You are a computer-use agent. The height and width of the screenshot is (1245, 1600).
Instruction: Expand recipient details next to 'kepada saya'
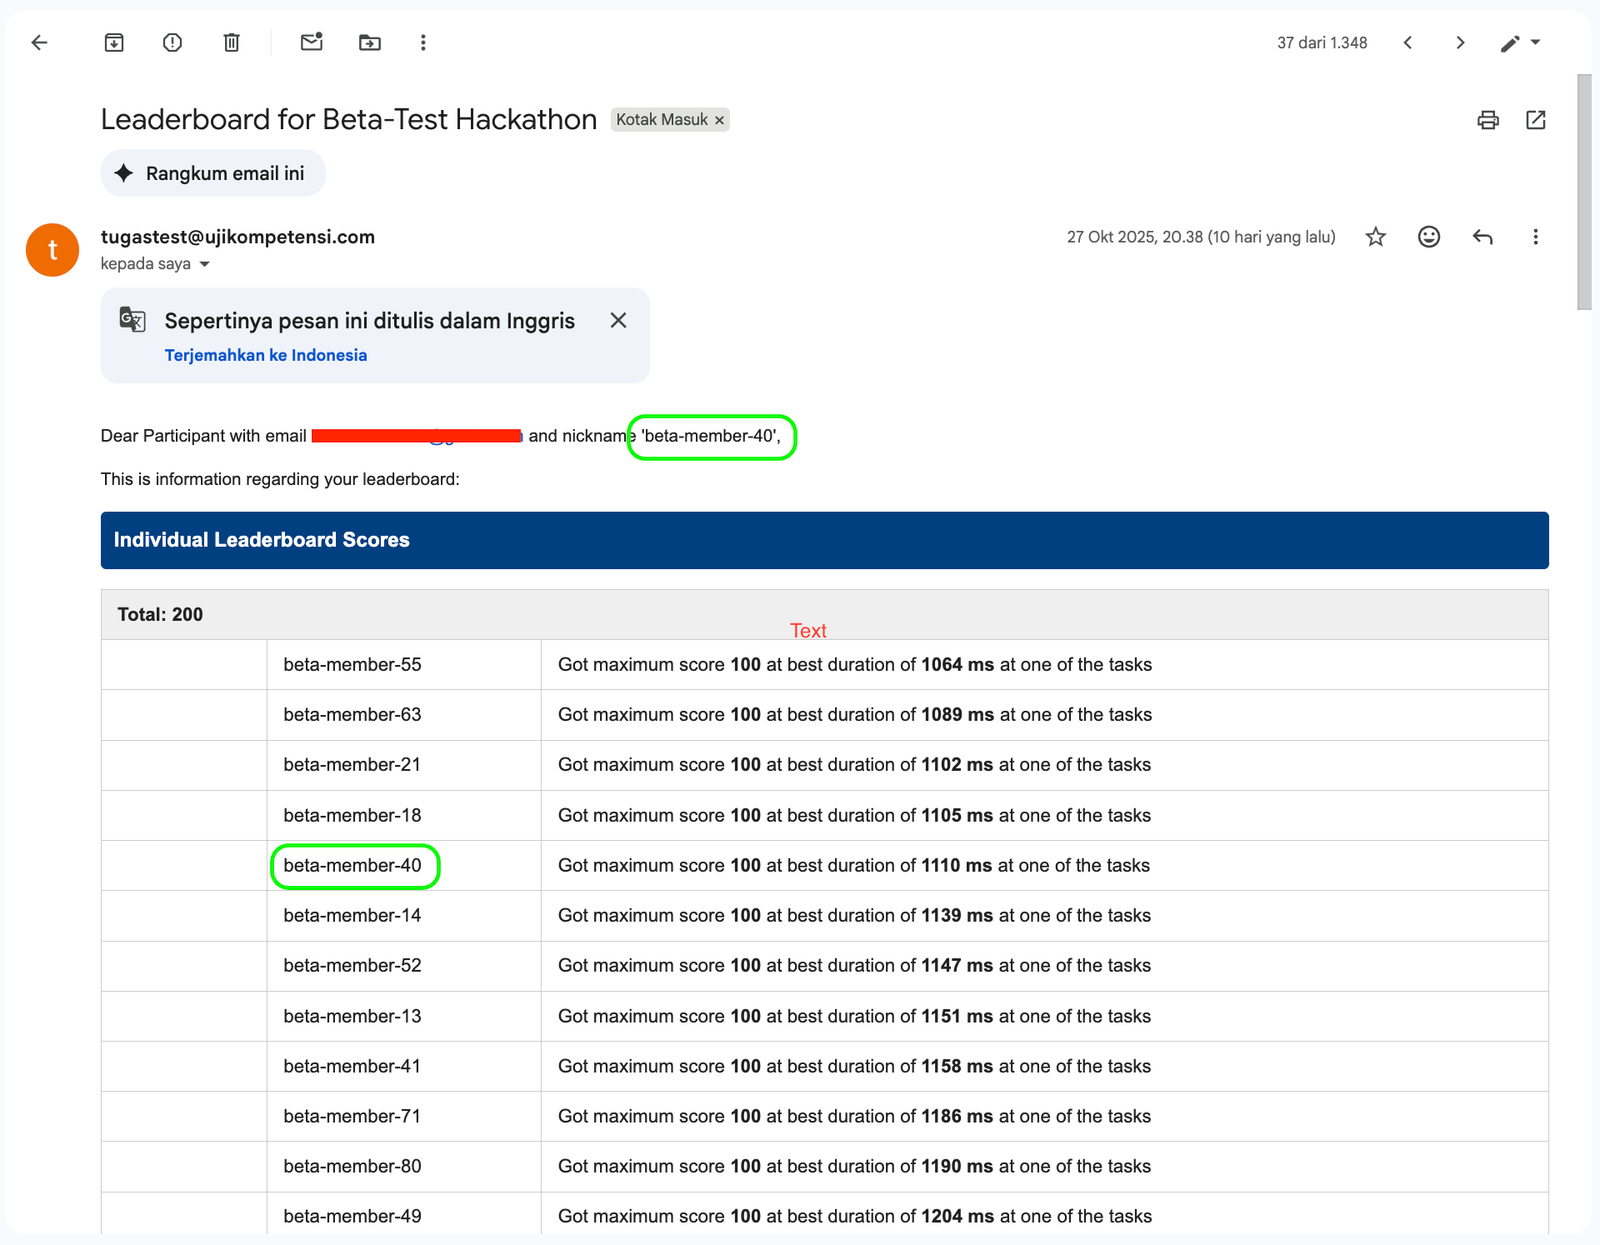pos(205,264)
